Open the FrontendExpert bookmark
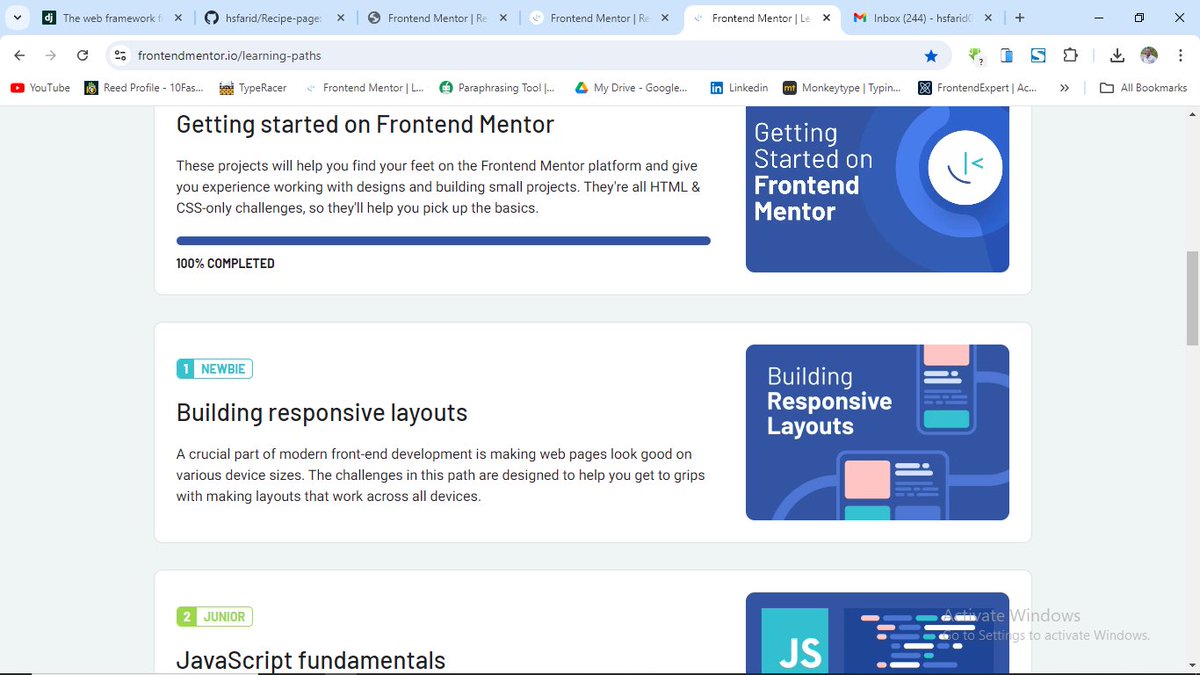The height and width of the screenshot is (675, 1200). (978, 88)
